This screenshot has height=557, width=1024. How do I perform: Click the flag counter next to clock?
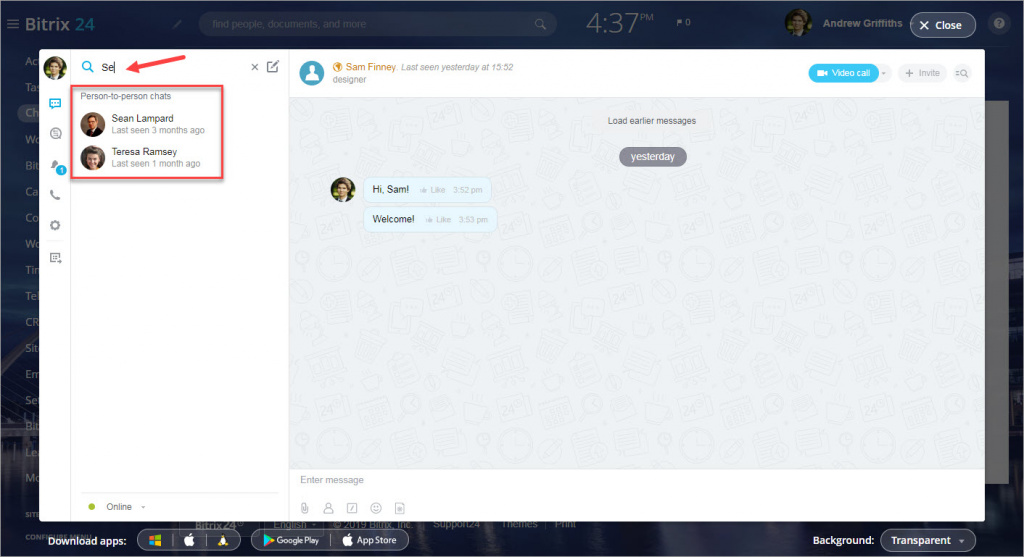tap(683, 22)
